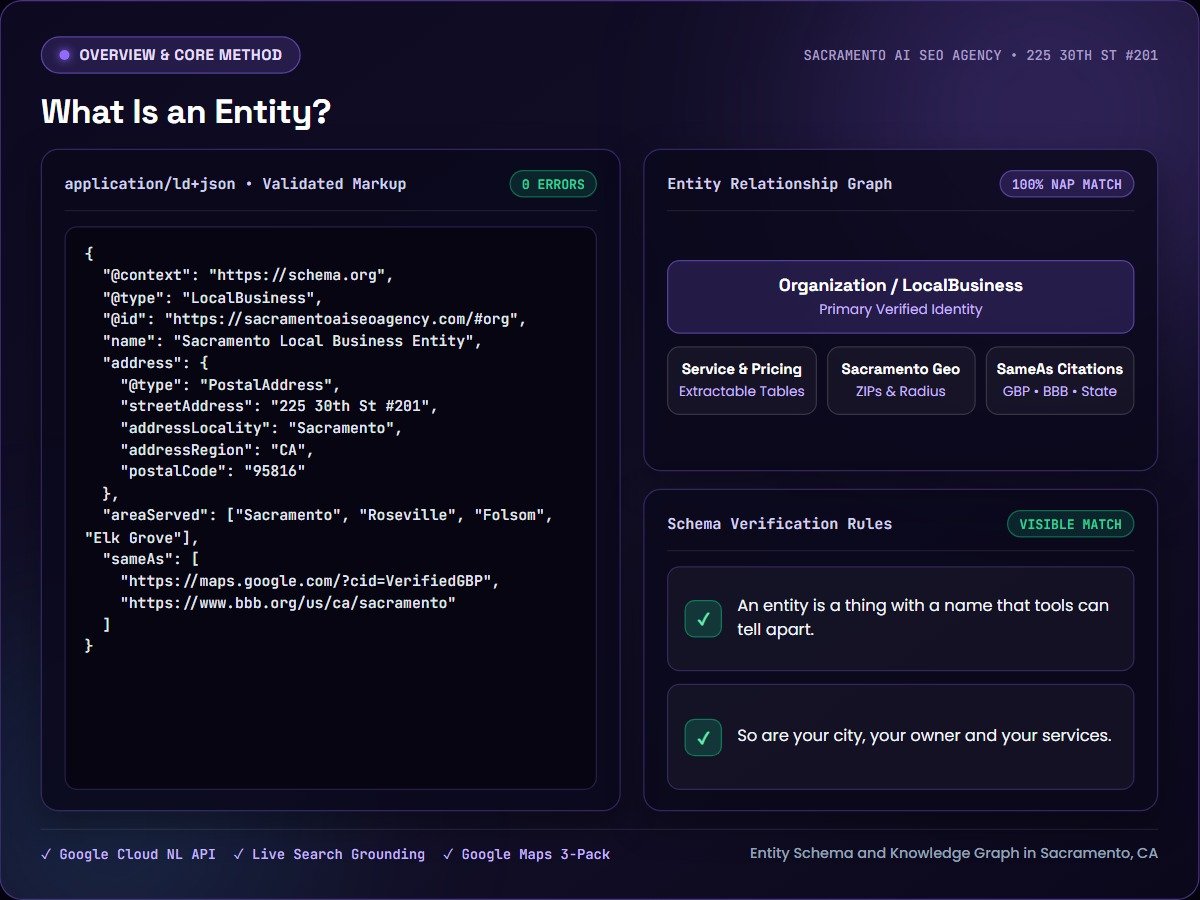Select the Organization / LocalBusiness node
The height and width of the screenshot is (900, 1200).
point(900,296)
